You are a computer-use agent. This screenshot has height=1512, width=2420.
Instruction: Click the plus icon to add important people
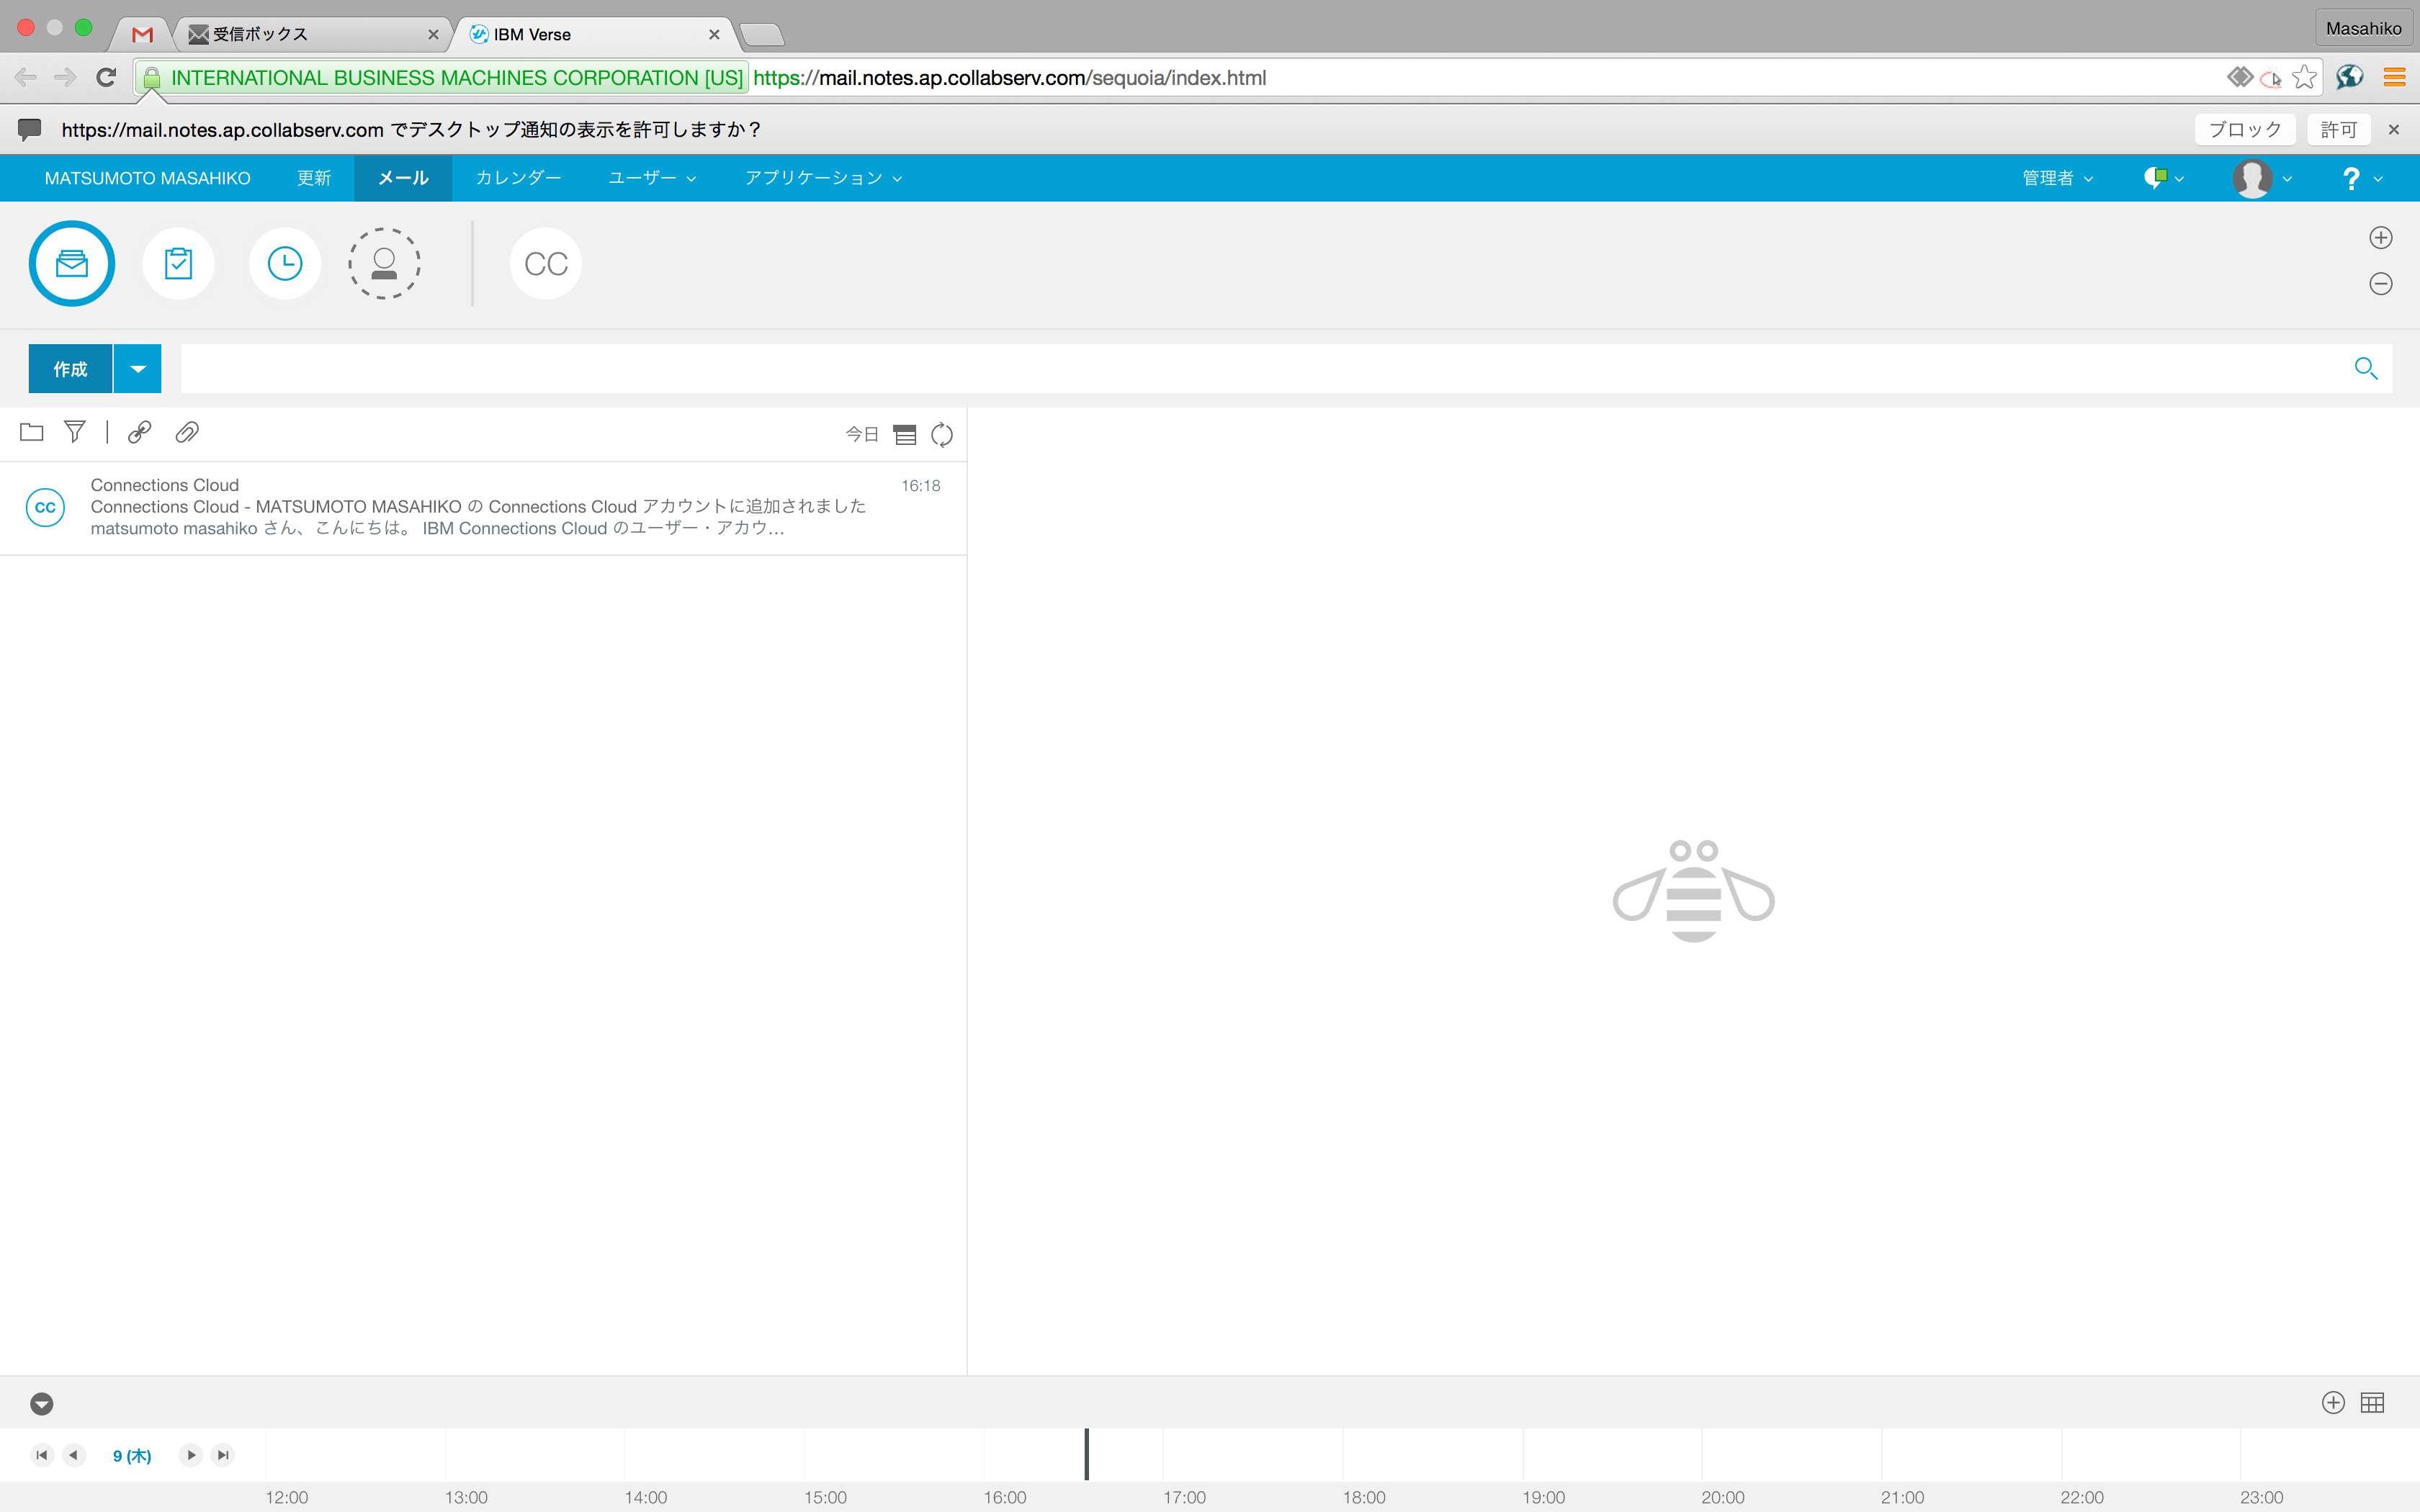[x=2381, y=238]
